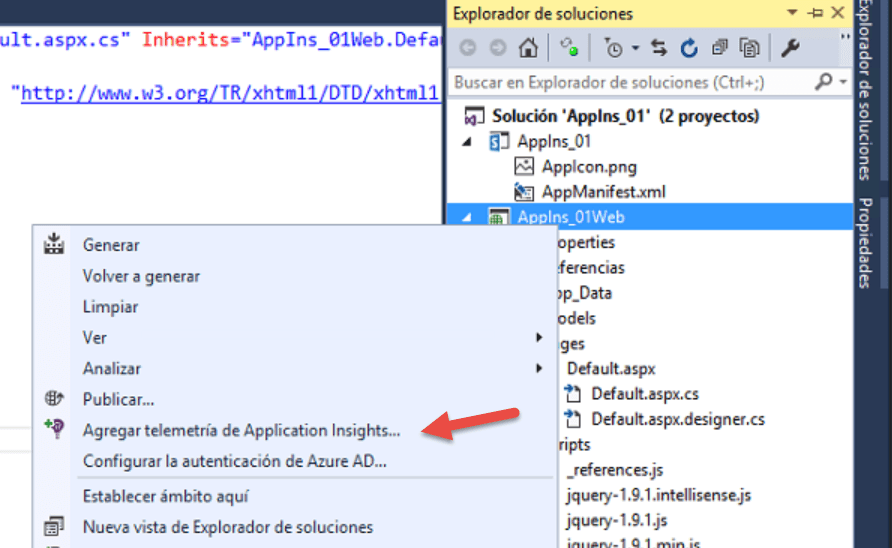Click the Refresh icon in Solution Explorer

coord(689,48)
